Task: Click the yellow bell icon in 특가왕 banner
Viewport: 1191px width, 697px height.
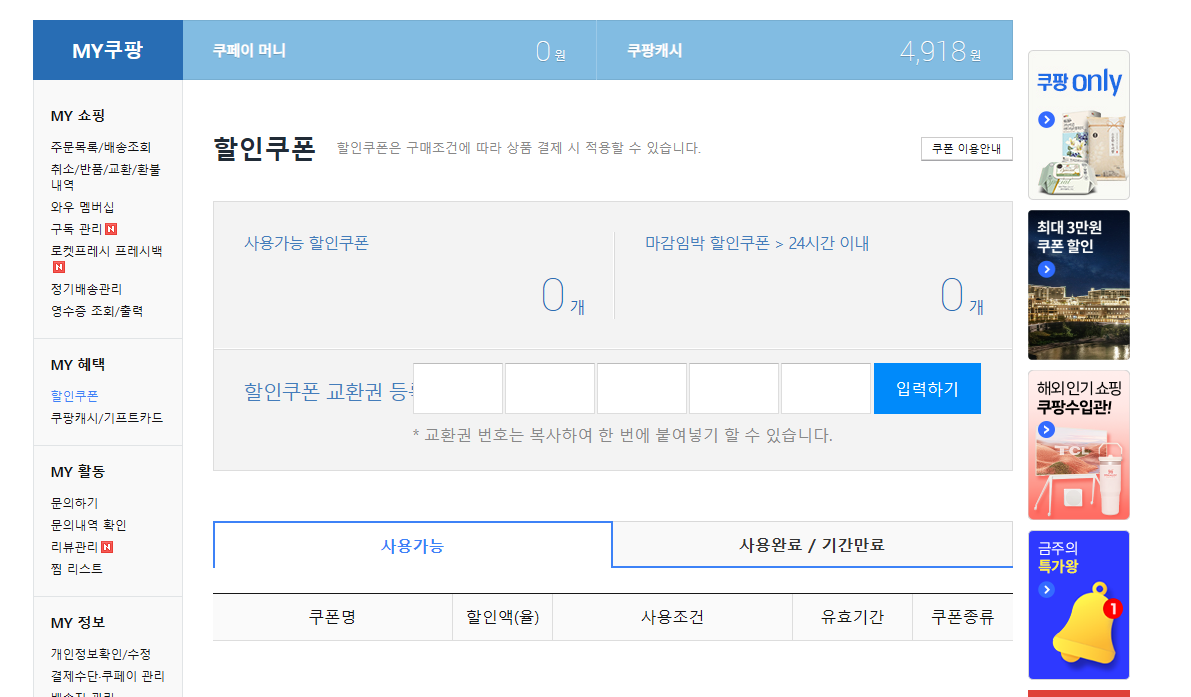Action: (x=1086, y=624)
